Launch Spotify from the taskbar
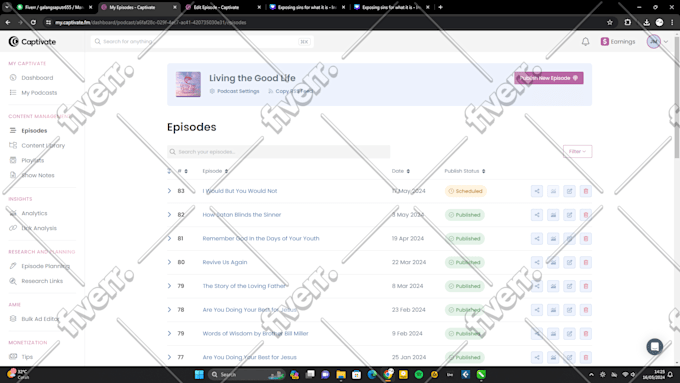This screenshot has height=383, width=680. tap(419, 374)
